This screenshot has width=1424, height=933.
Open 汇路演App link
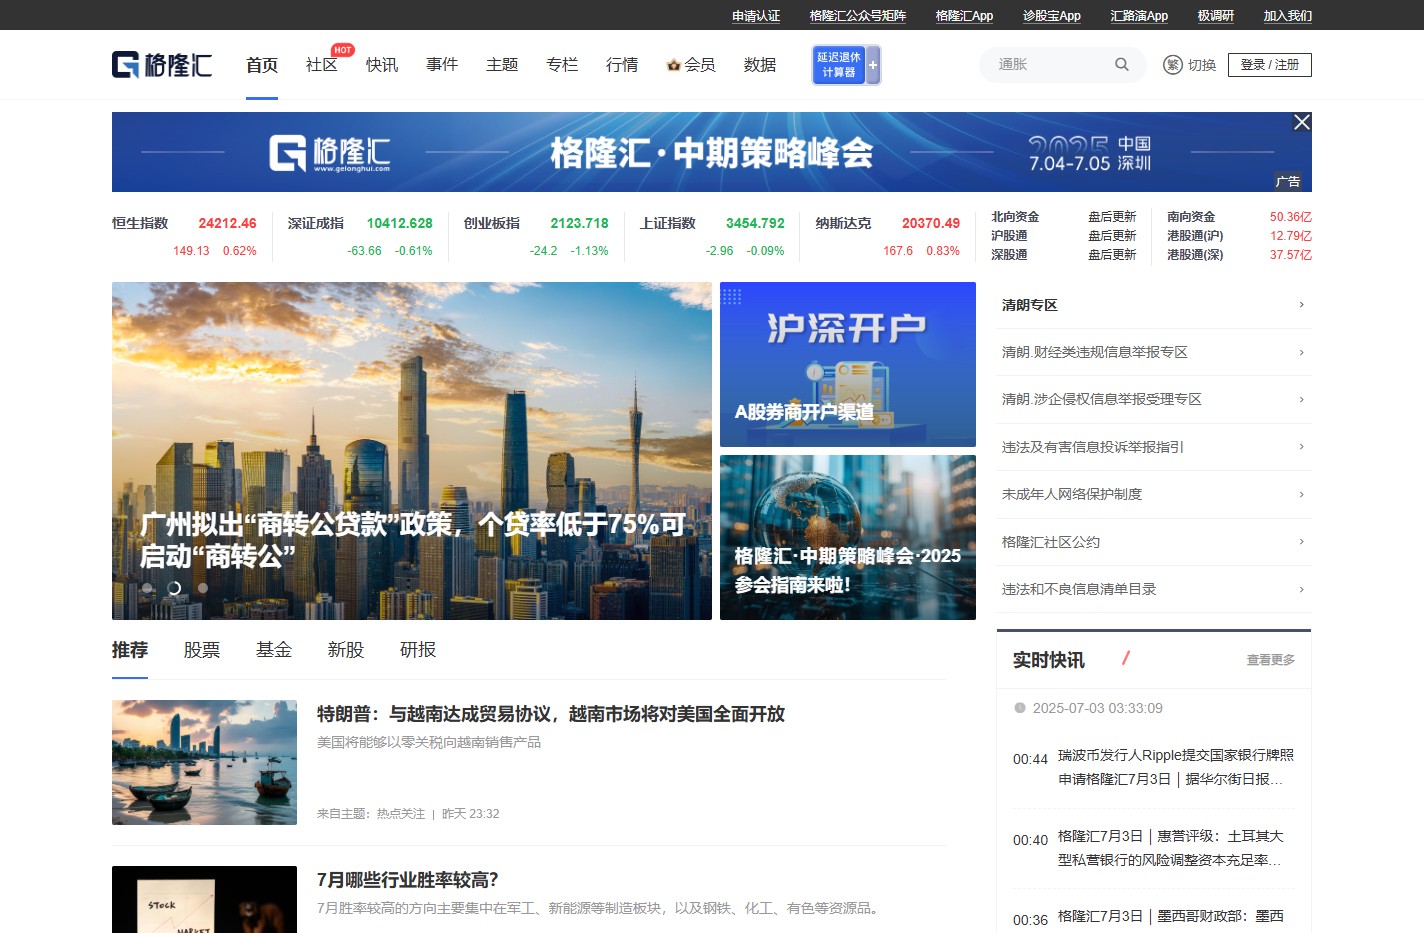tap(1139, 16)
